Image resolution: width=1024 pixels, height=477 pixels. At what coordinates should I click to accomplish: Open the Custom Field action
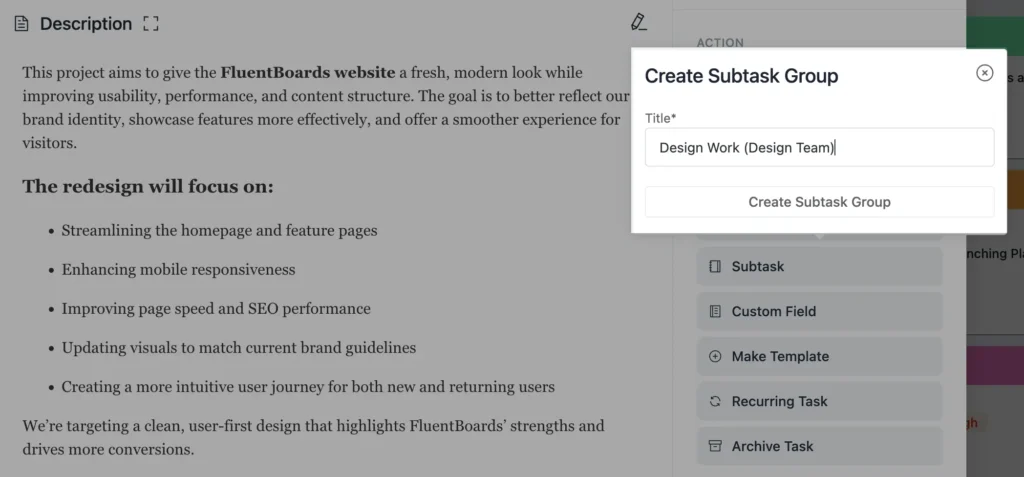(820, 311)
